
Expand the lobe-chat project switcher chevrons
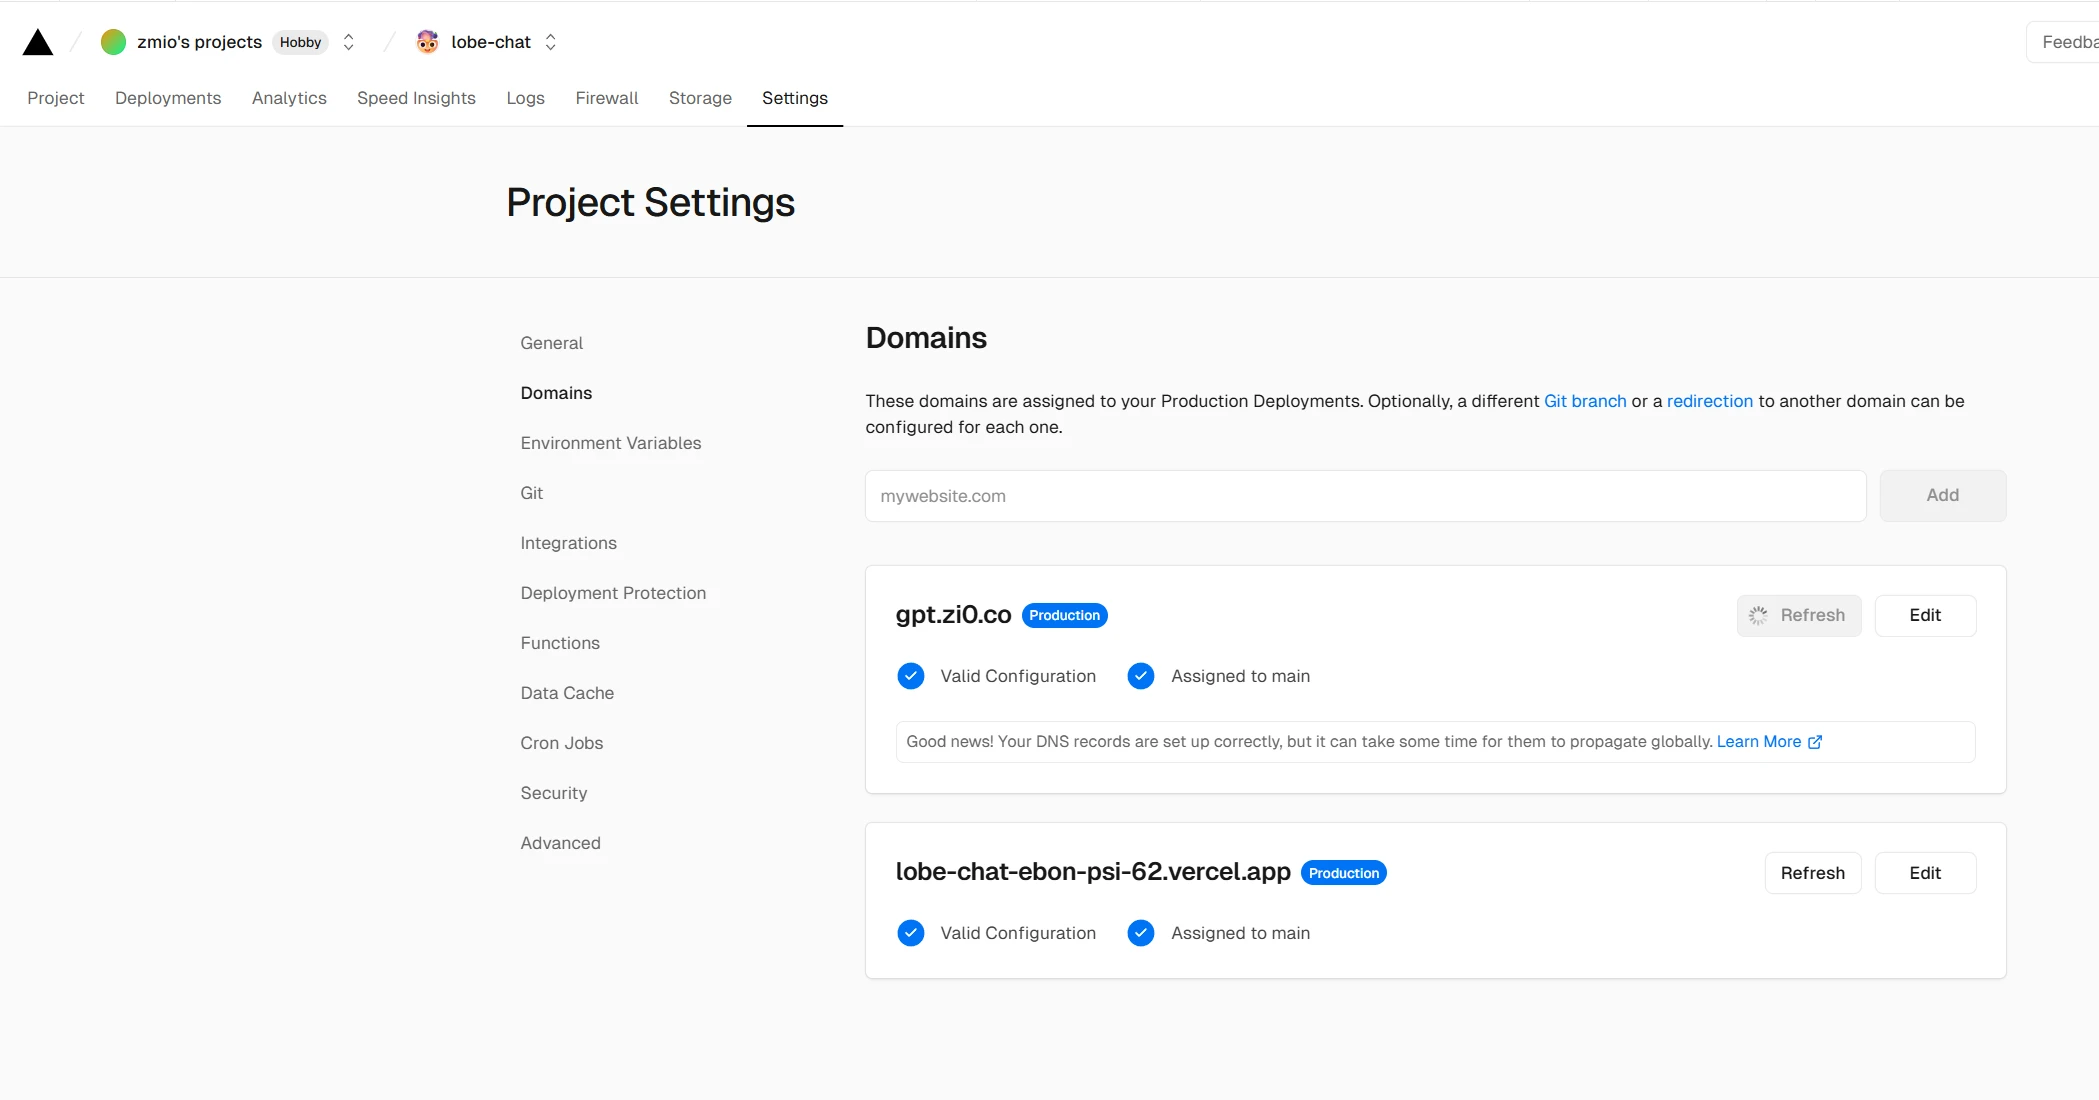click(551, 42)
